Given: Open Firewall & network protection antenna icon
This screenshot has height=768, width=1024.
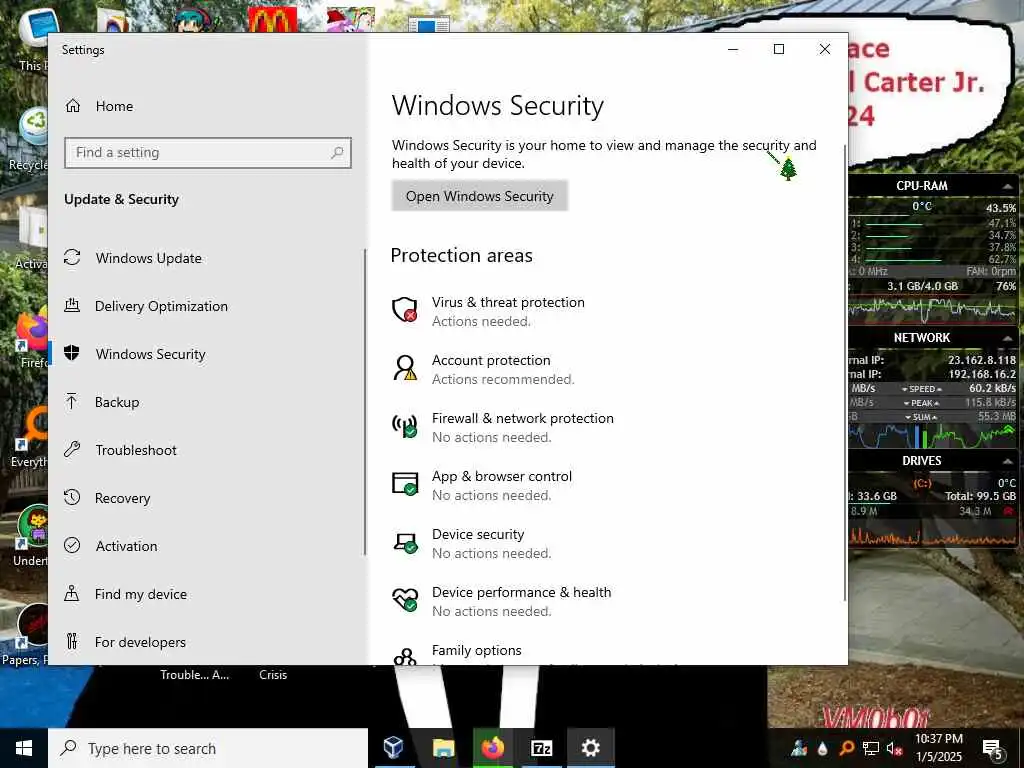Looking at the screenshot, I should [x=405, y=426].
